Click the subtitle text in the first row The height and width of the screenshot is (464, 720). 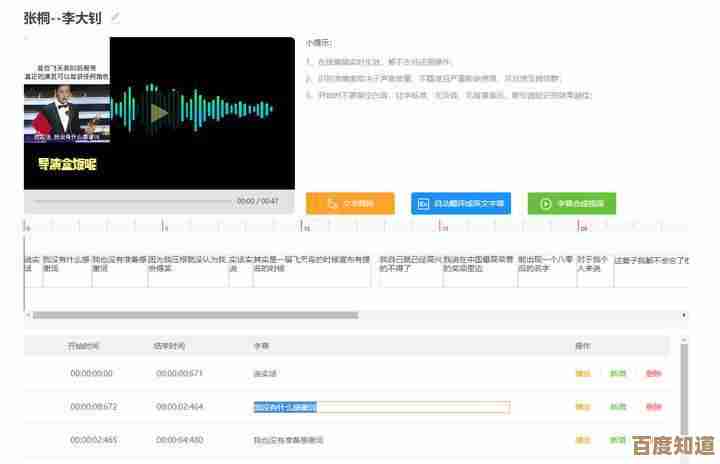click(265, 373)
